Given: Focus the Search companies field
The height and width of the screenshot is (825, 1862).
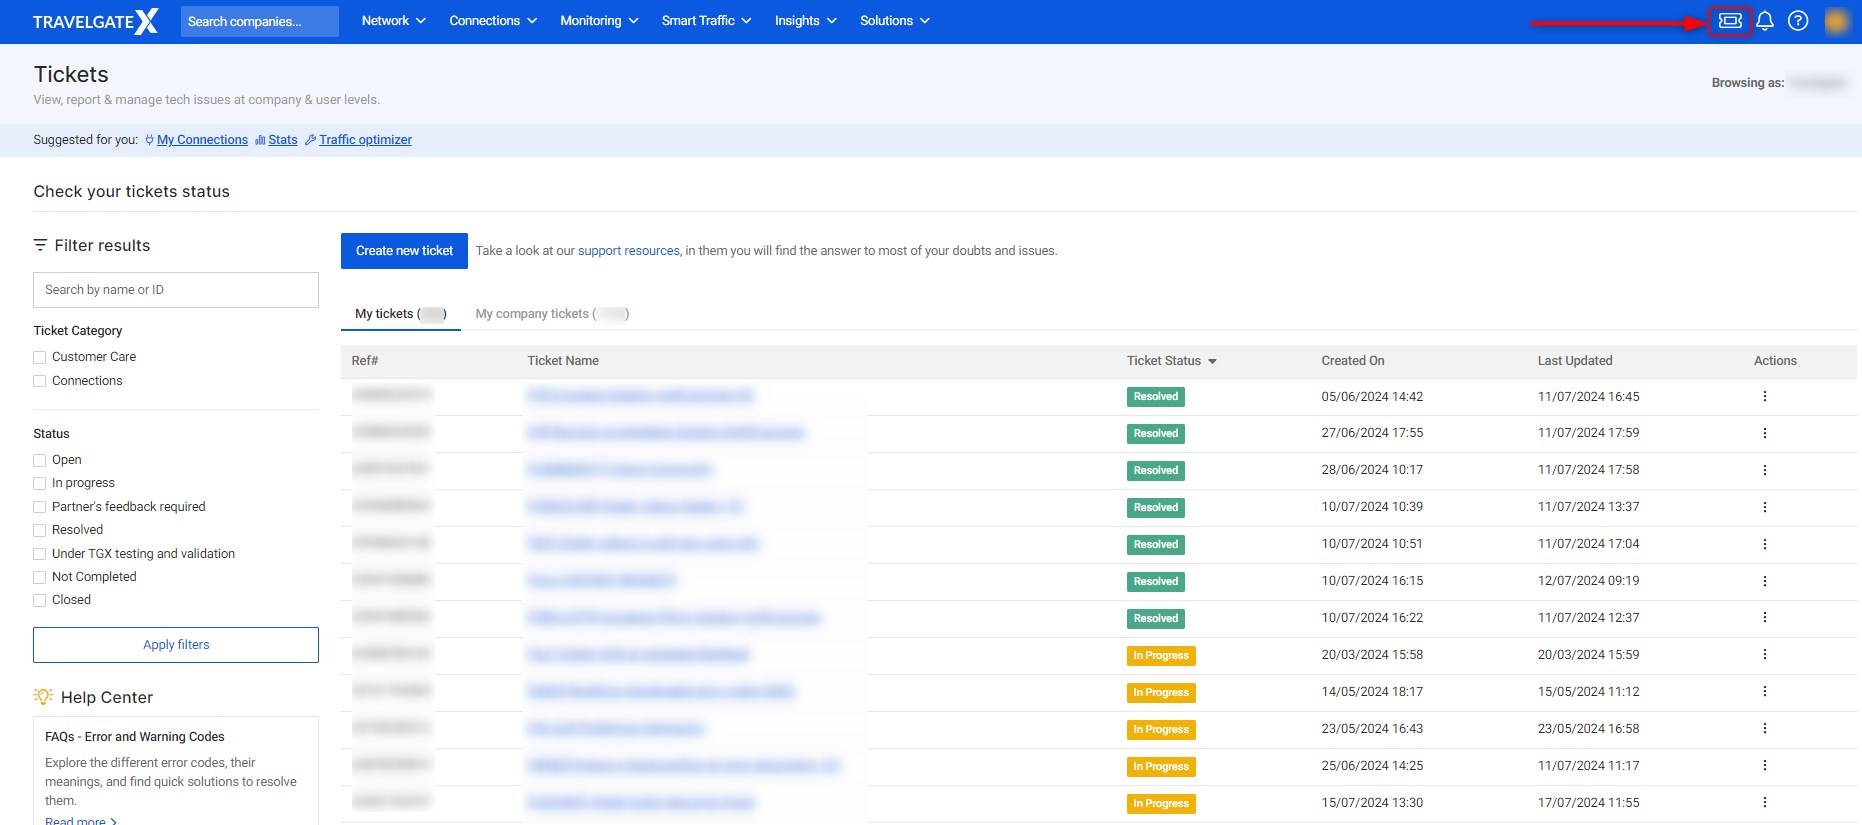Looking at the screenshot, I should 260,21.
